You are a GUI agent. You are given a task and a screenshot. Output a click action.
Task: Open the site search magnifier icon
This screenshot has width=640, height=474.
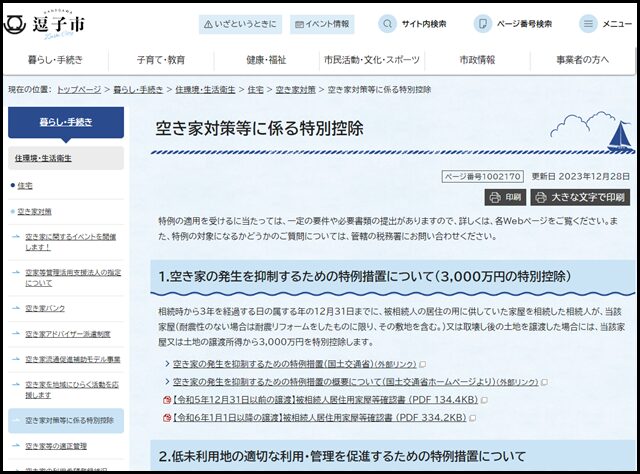coord(387,24)
